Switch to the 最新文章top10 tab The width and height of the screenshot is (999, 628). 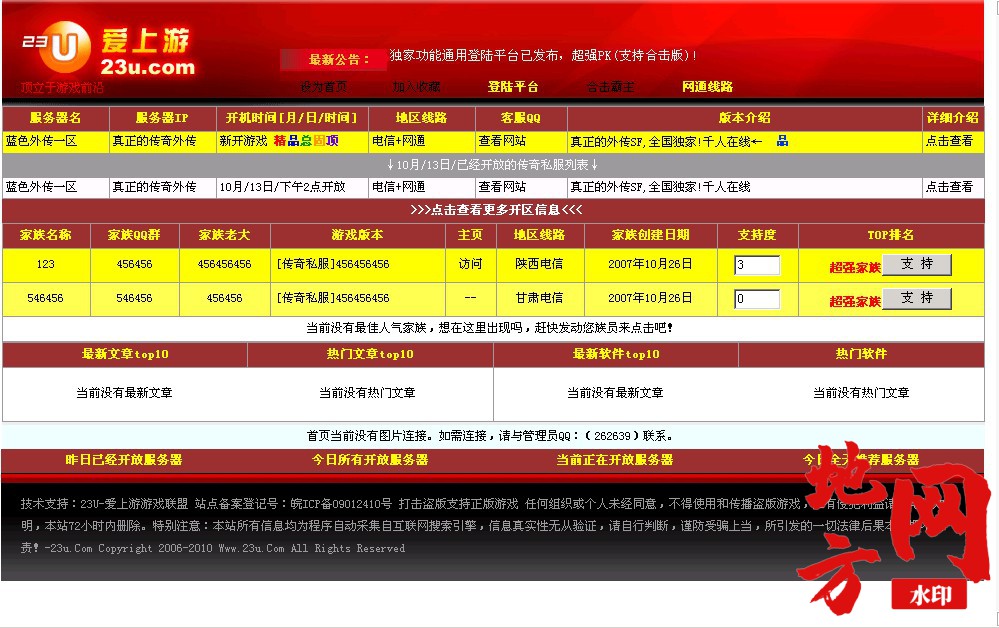[125, 354]
